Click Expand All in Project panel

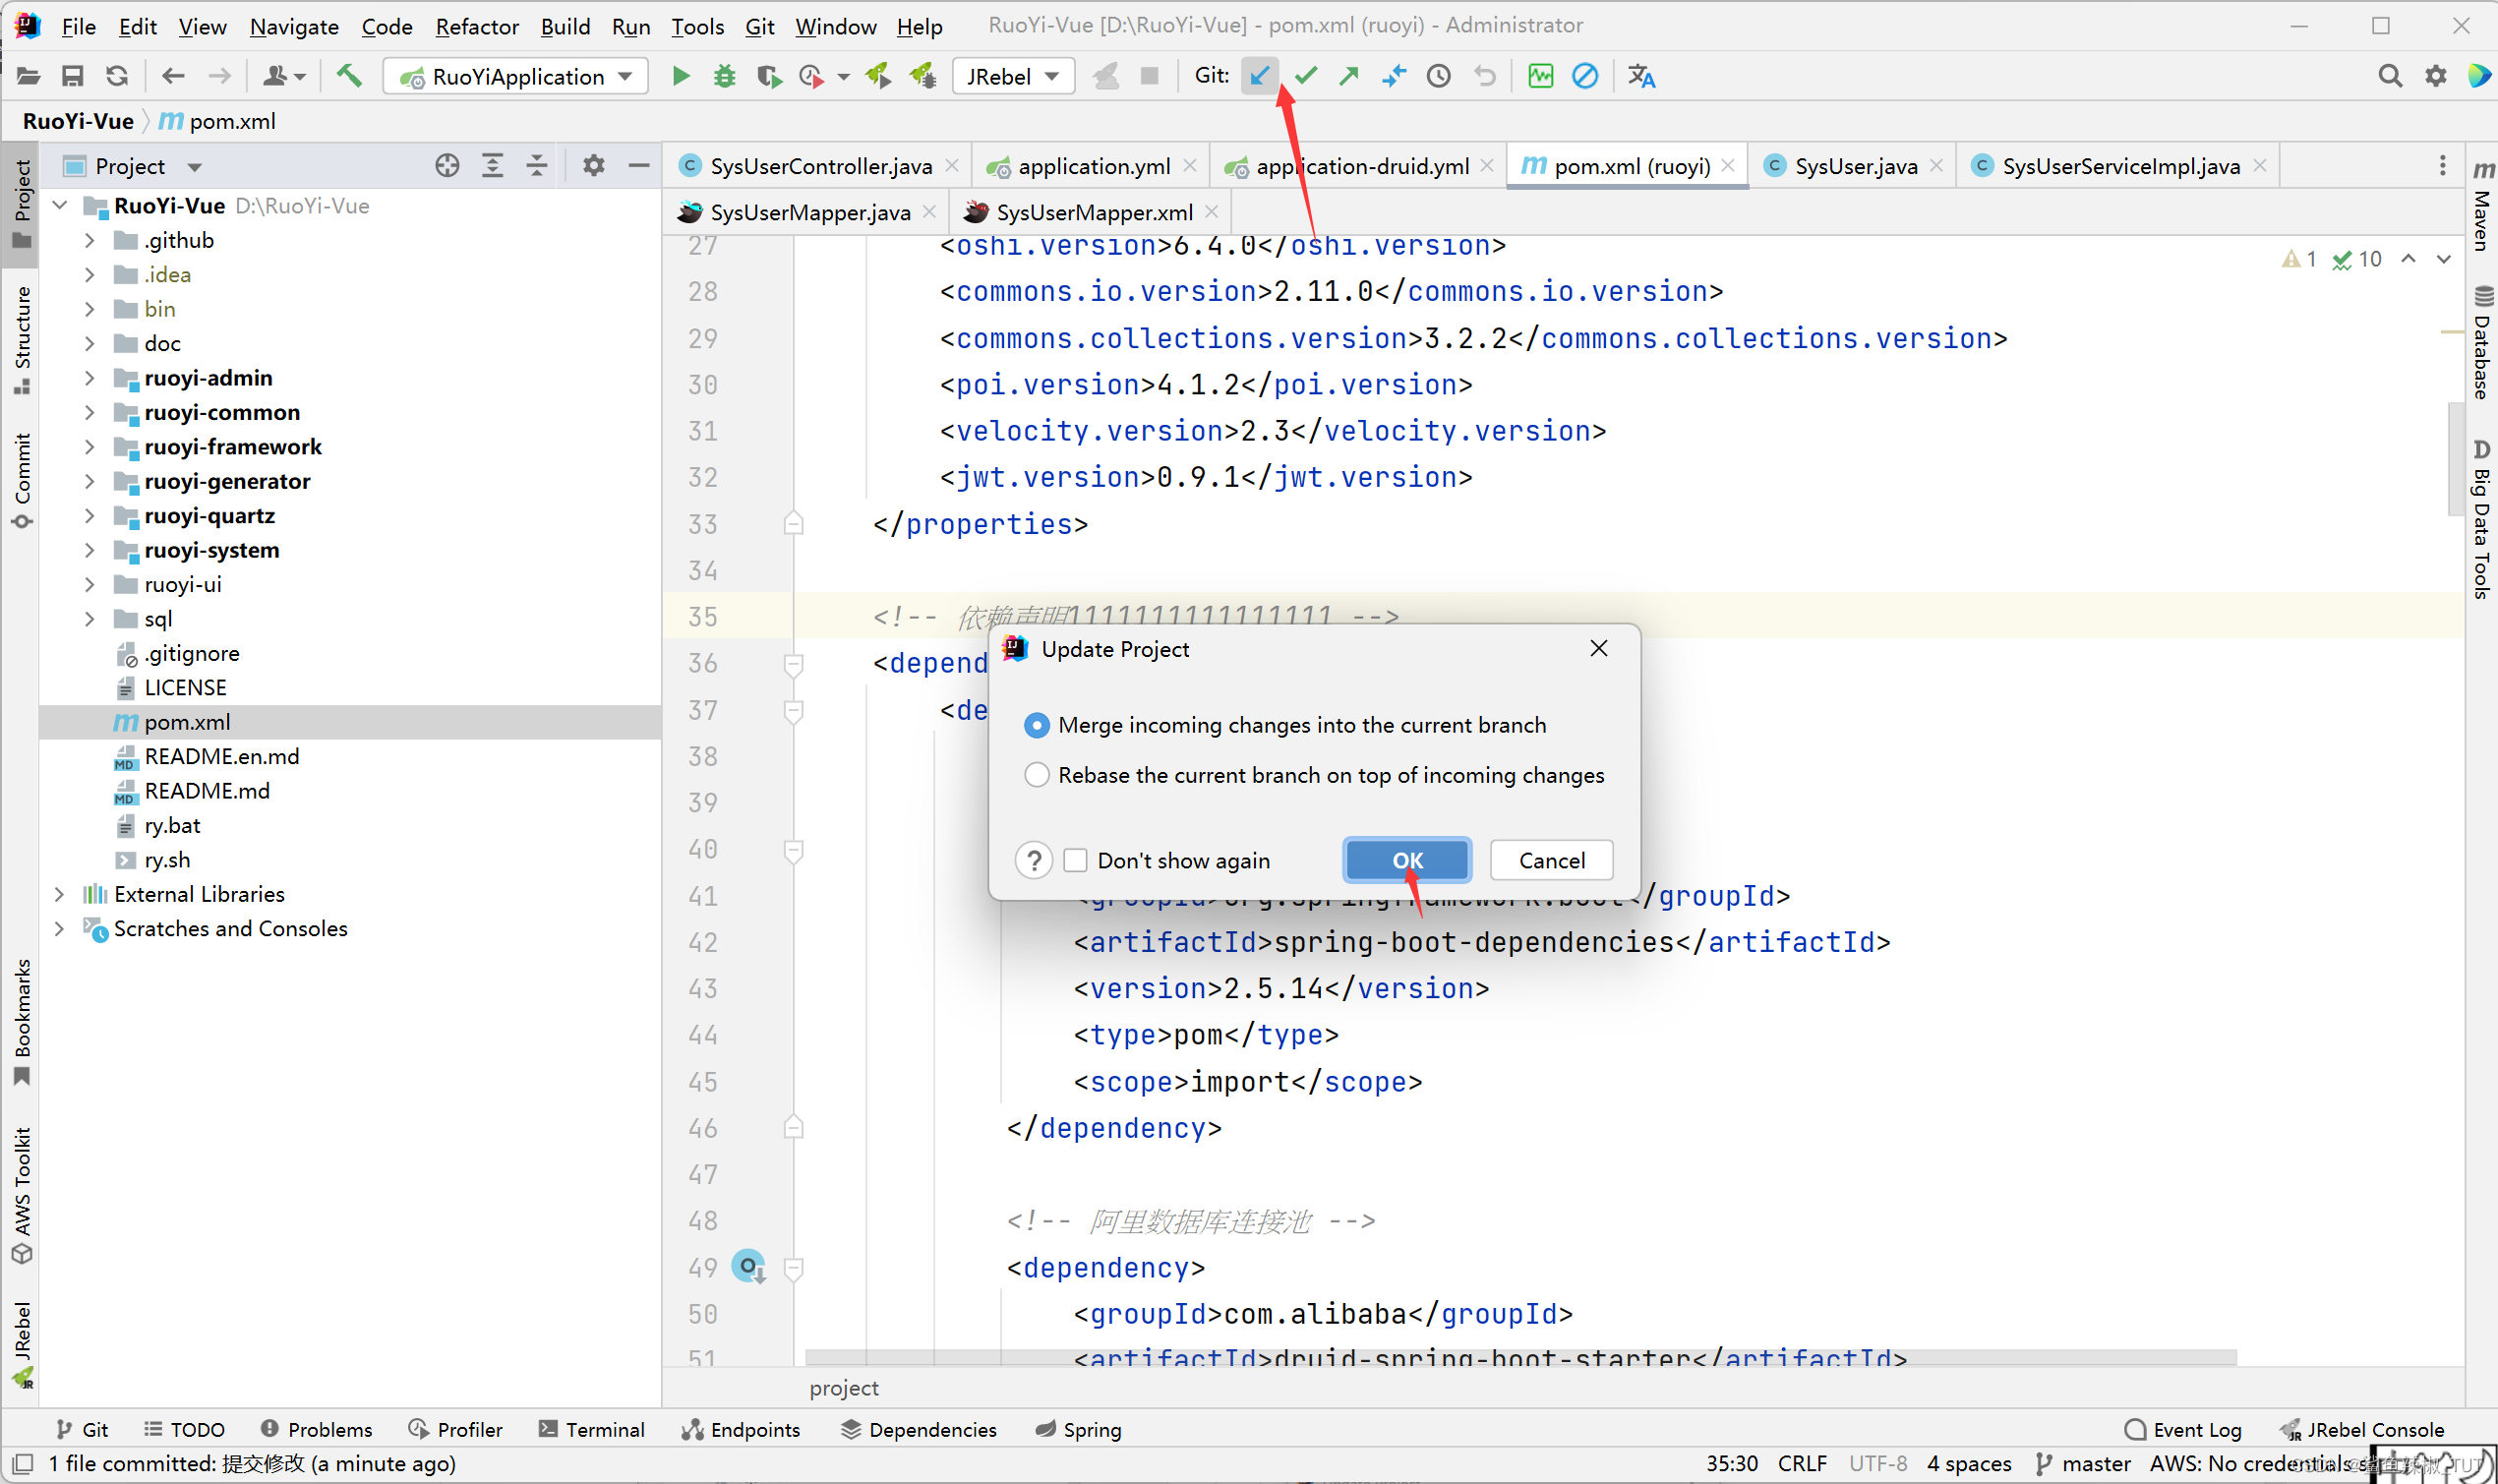pyautogui.click(x=492, y=165)
